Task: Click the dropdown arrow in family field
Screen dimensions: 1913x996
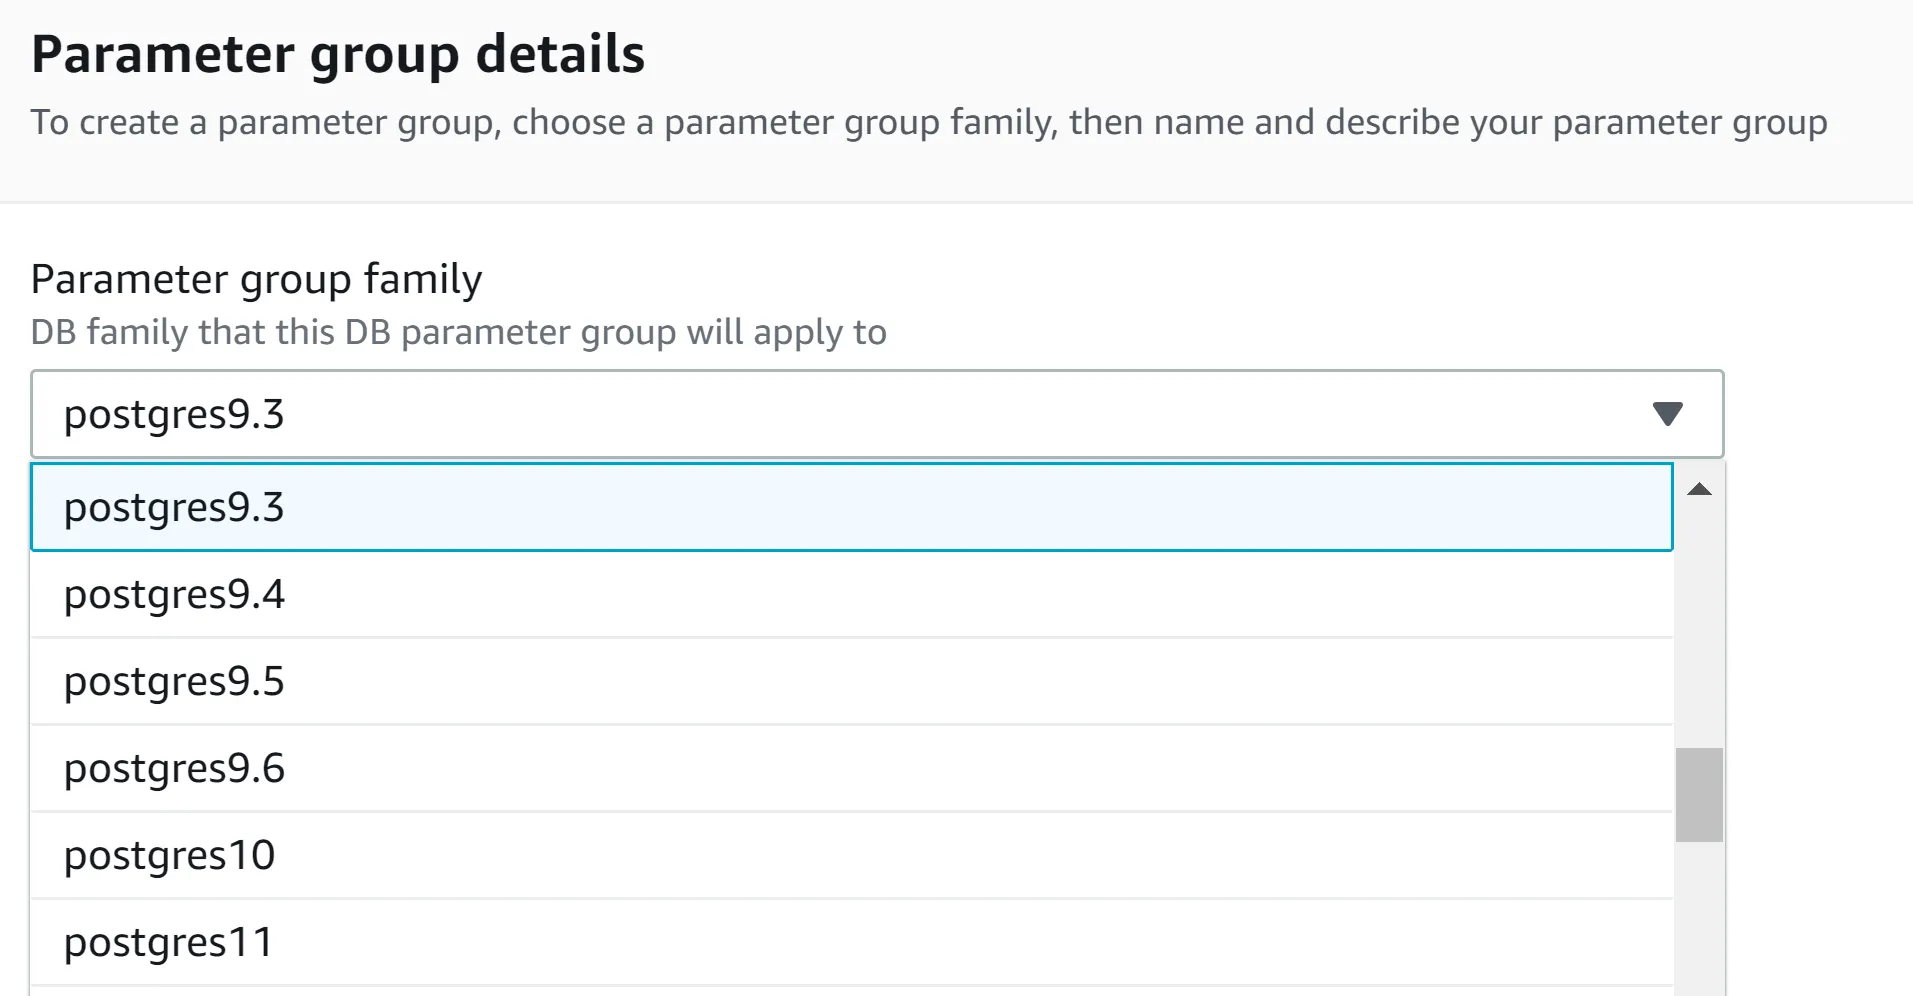Action: pyautogui.click(x=1667, y=414)
